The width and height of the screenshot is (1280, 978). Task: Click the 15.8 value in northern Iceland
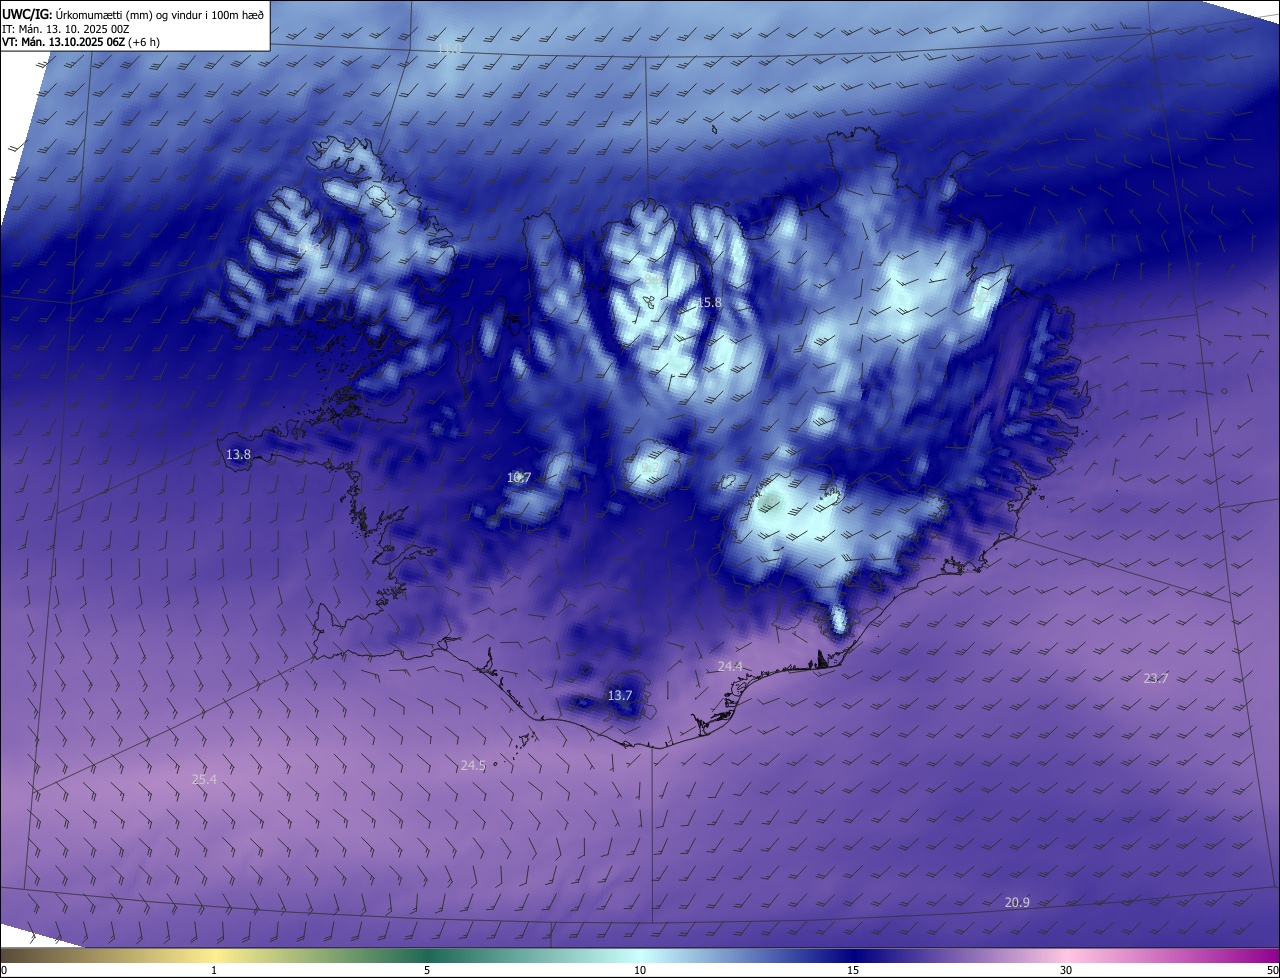click(709, 302)
